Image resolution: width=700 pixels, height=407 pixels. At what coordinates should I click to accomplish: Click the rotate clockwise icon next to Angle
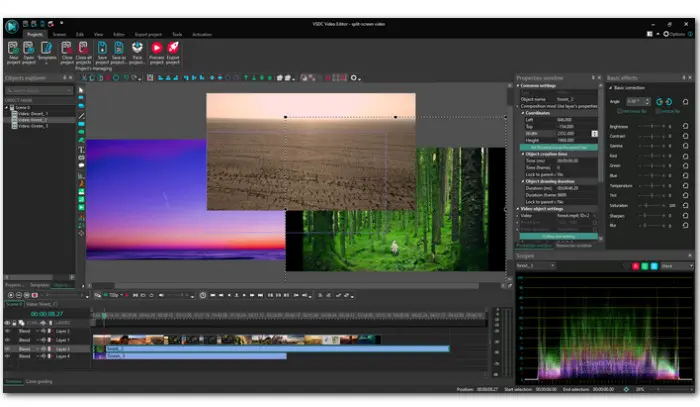[x=669, y=102]
